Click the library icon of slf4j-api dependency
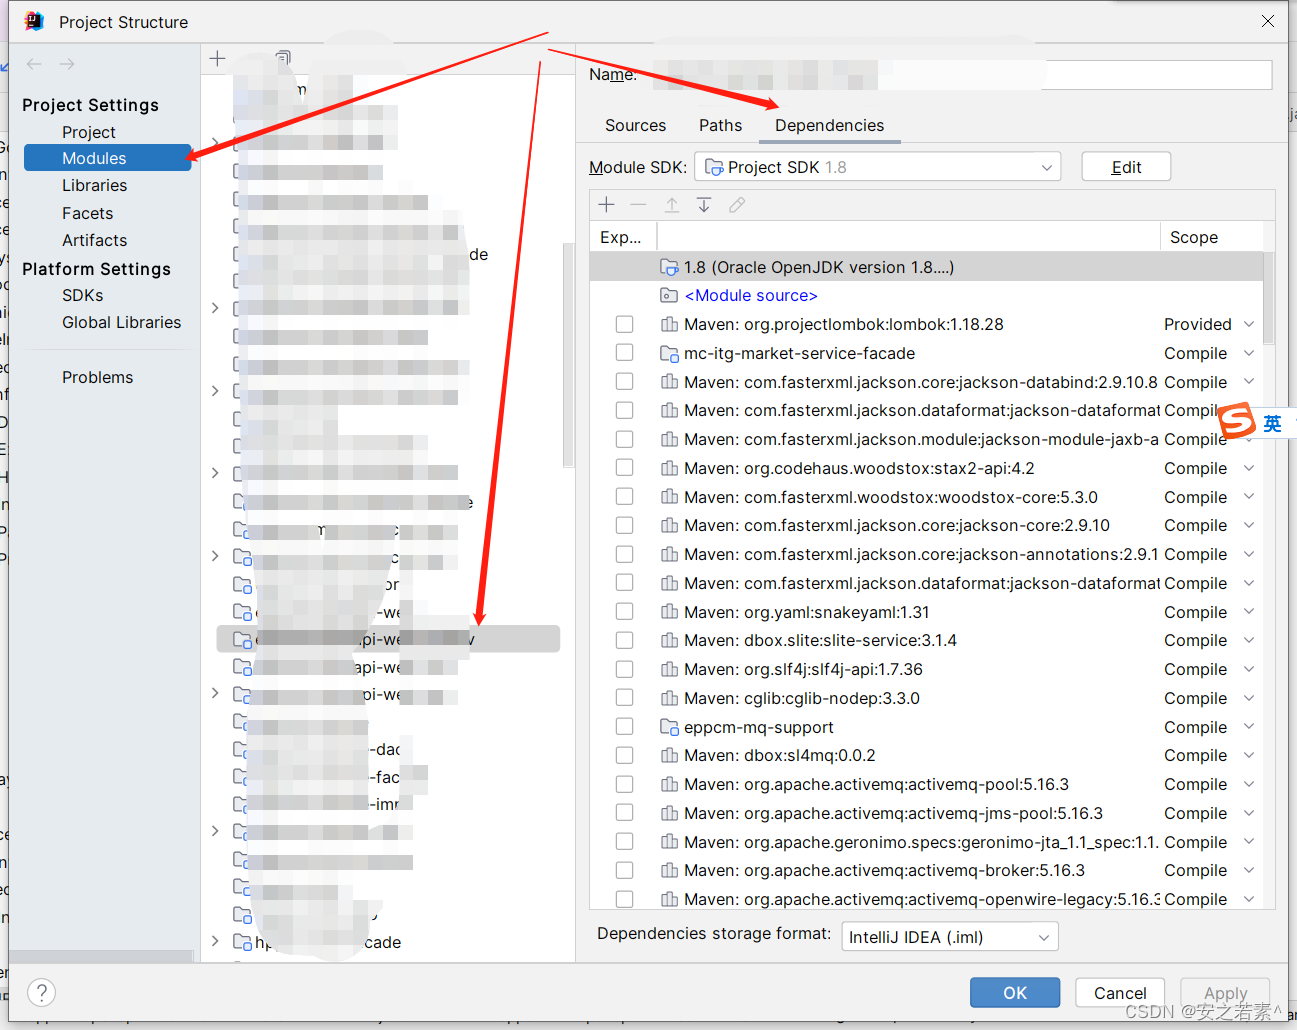1297x1030 pixels. click(x=670, y=669)
